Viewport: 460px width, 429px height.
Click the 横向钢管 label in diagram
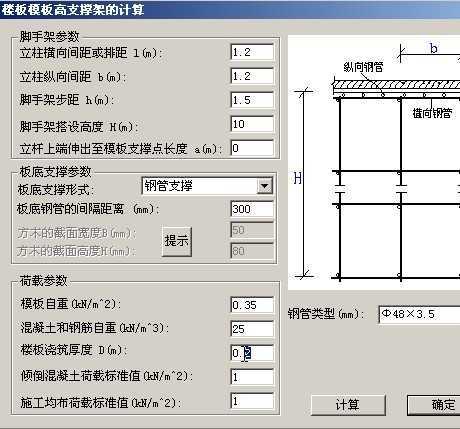click(x=432, y=113)
